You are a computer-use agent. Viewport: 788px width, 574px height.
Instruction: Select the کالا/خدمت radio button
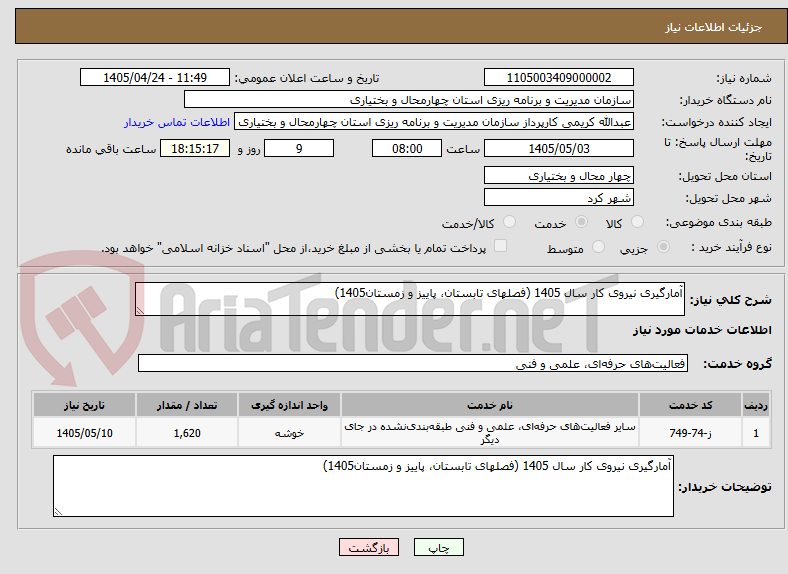[x=510, y=222]
